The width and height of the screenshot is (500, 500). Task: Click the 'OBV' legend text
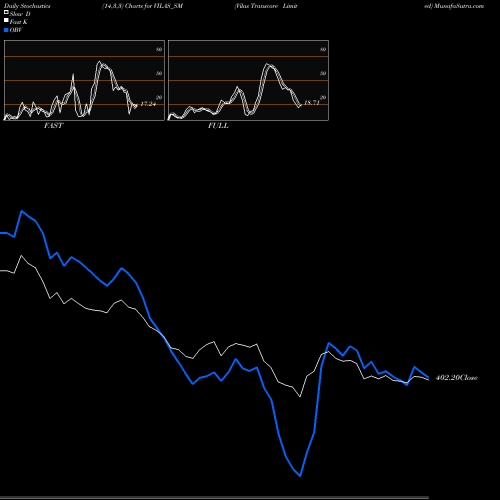(16, 30)
